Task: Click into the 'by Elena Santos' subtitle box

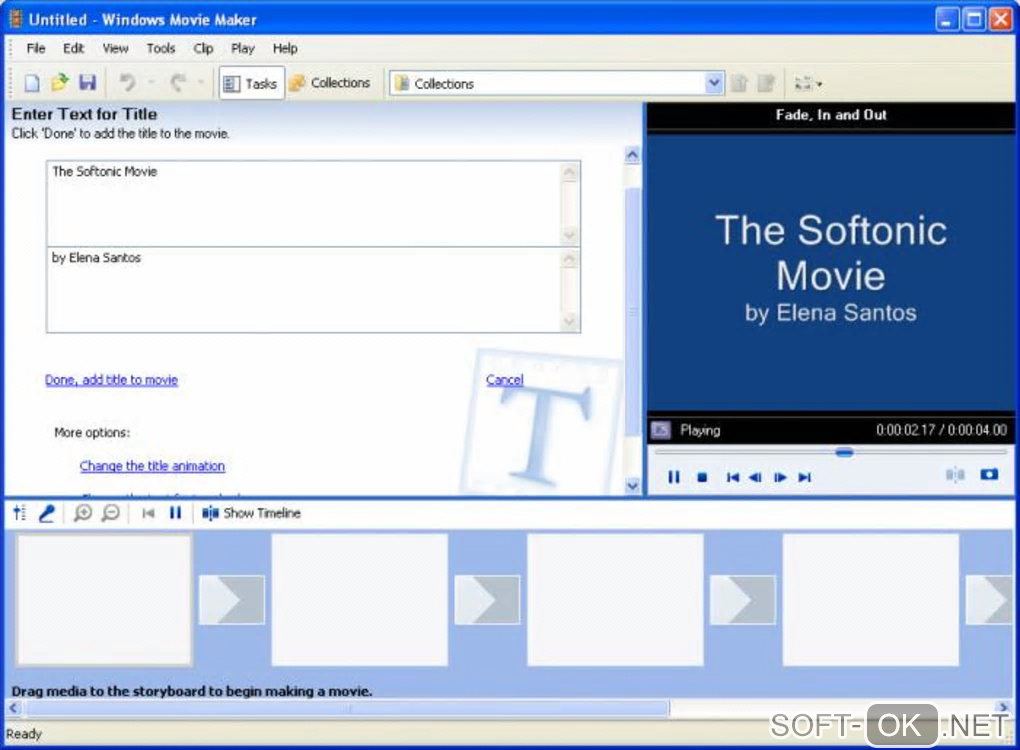Action: click(x=303, y=290)
